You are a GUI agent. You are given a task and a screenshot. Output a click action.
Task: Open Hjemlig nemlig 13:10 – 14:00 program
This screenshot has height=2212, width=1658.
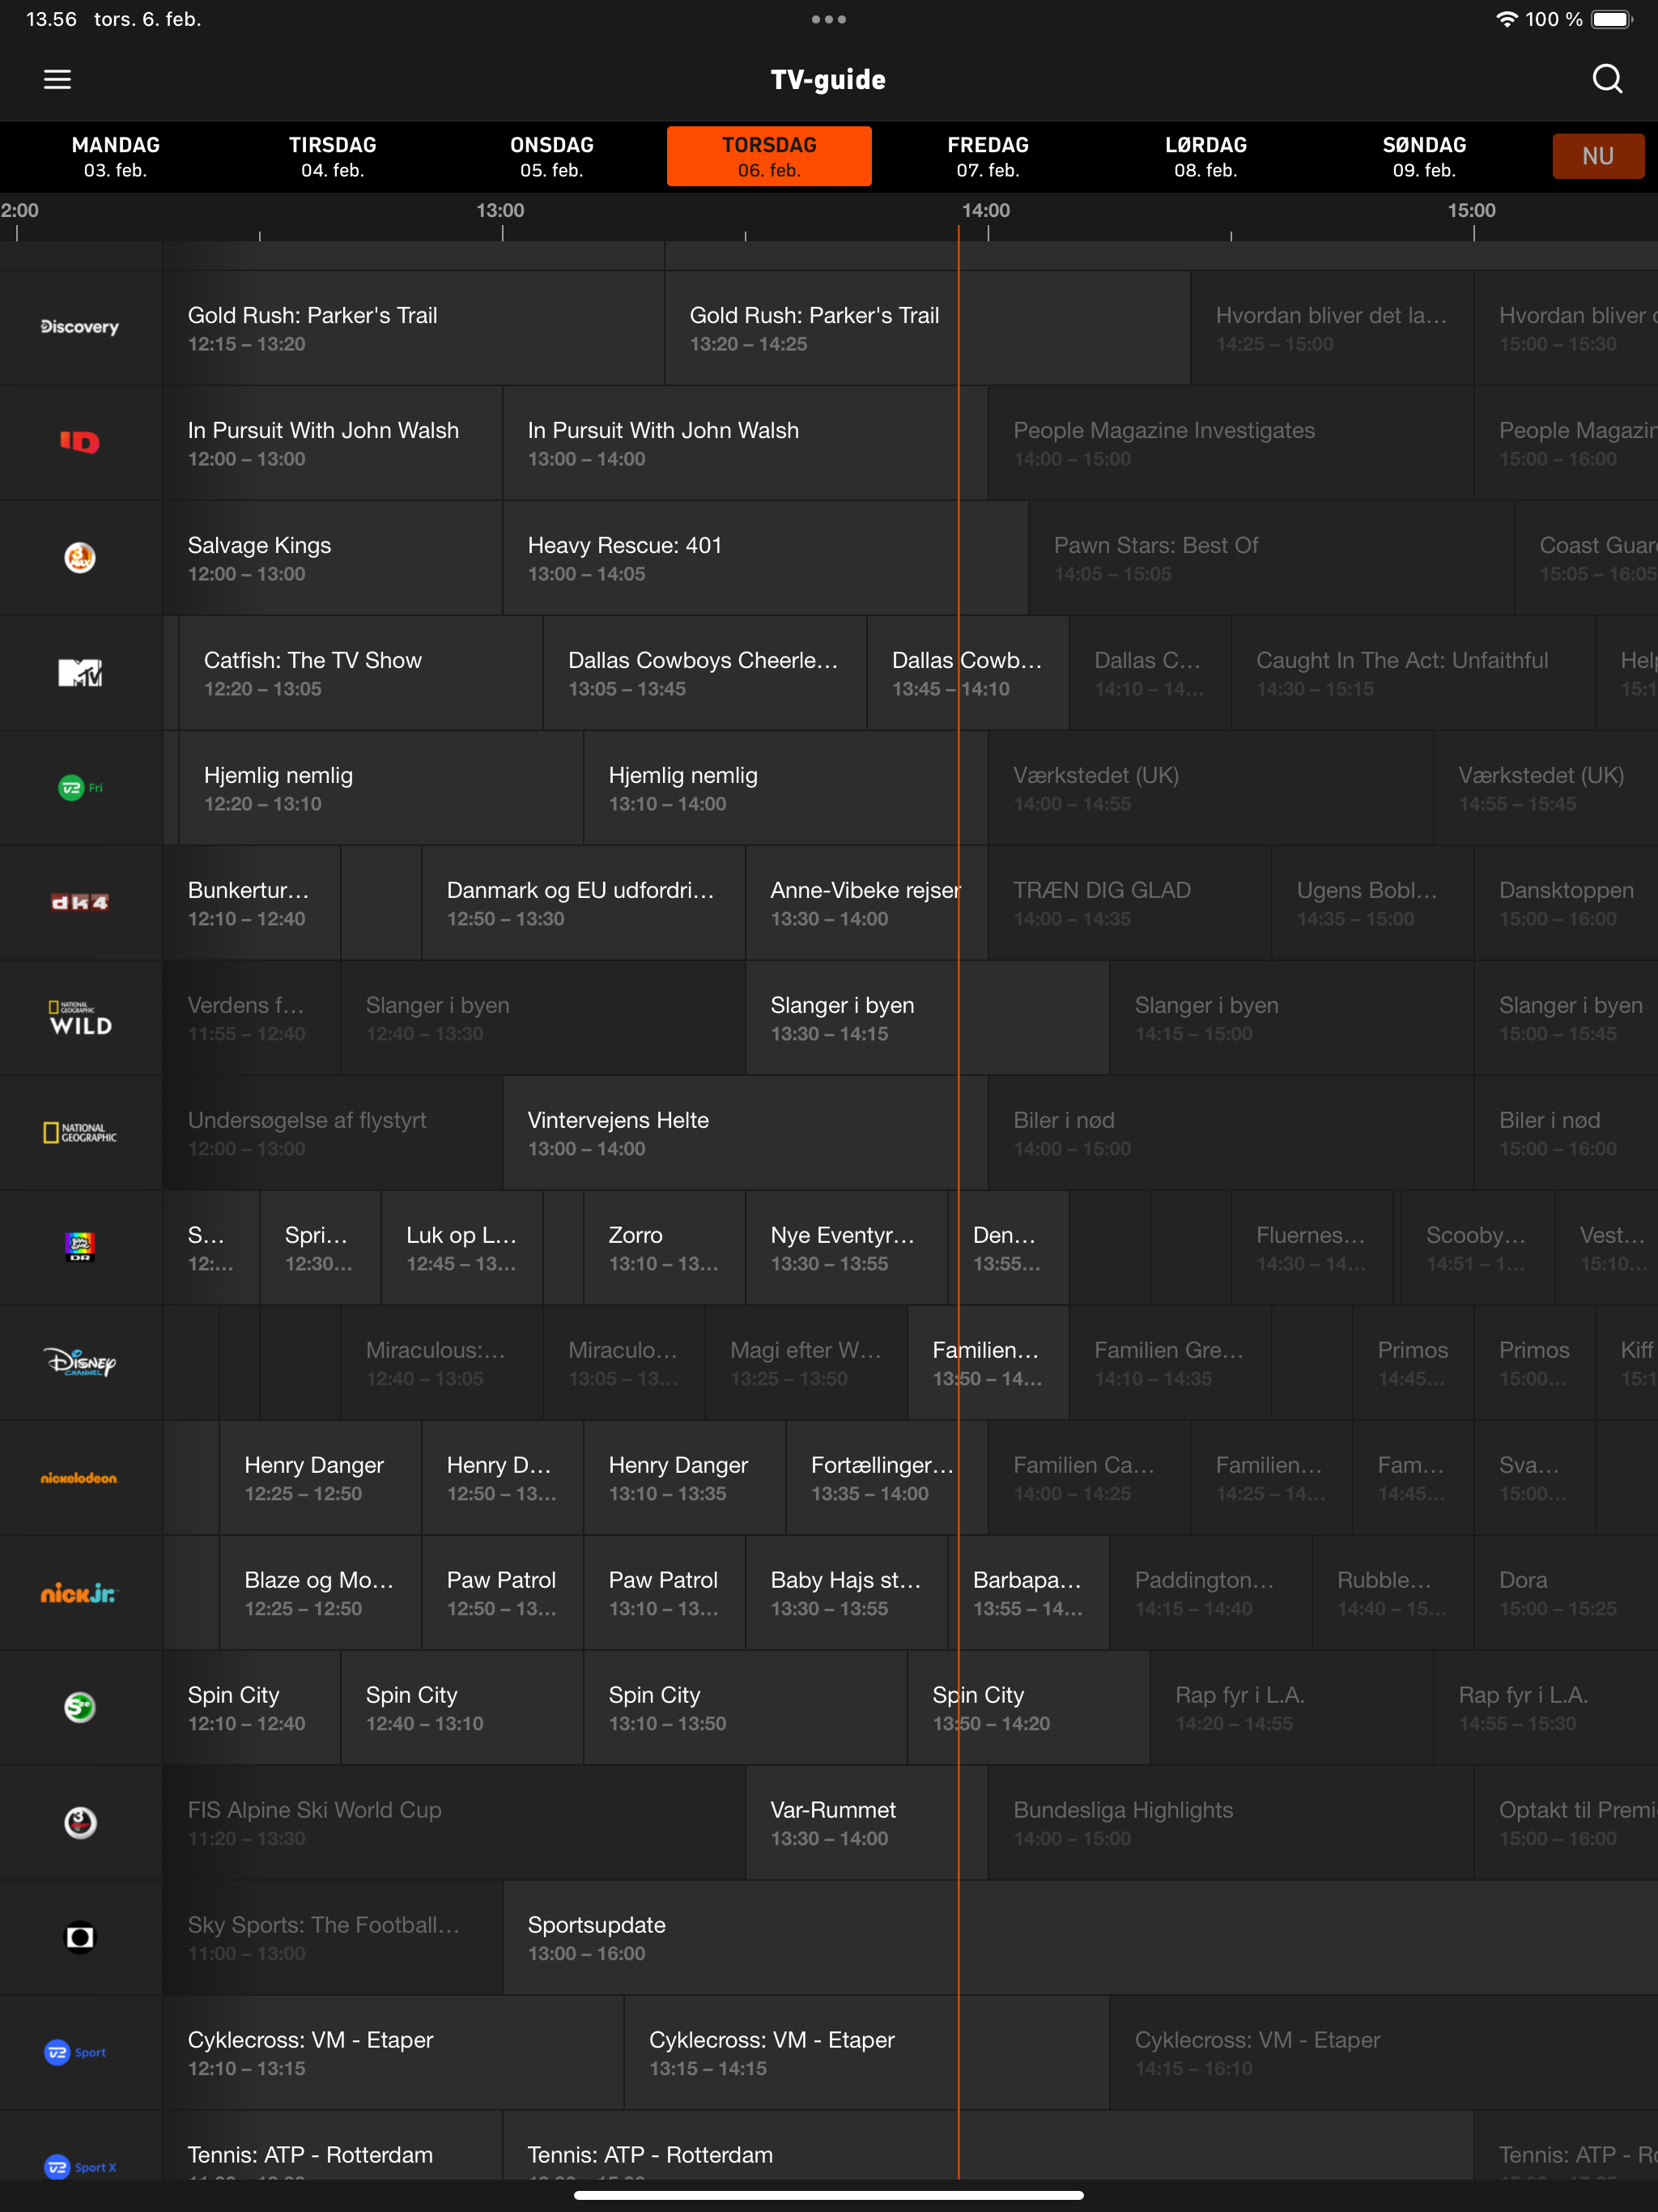tap(785, 788)
